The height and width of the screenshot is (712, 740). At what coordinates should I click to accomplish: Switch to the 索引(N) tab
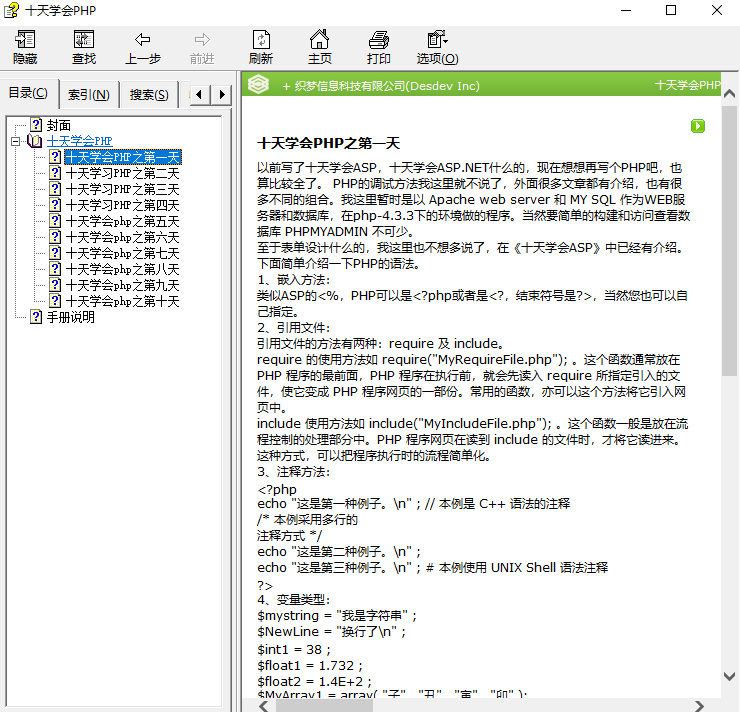click(x=88, y=95)
